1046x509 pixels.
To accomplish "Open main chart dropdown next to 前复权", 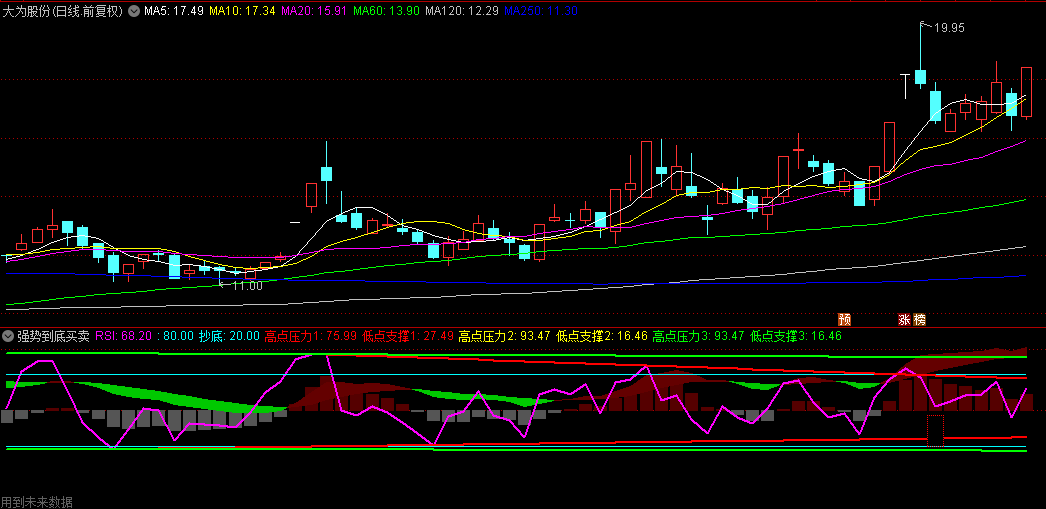I will coord(134,11).
